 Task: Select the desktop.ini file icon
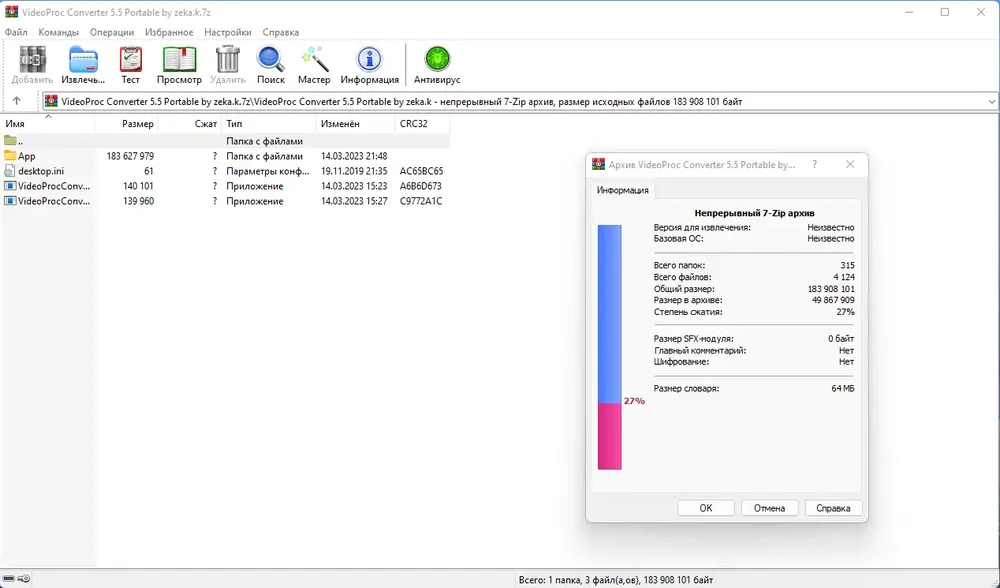[10, 171]
